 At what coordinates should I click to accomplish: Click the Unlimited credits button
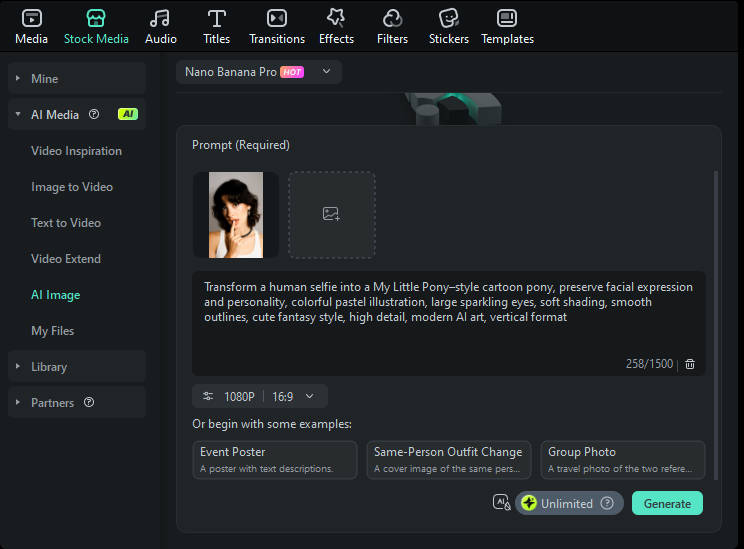[569, 503]
